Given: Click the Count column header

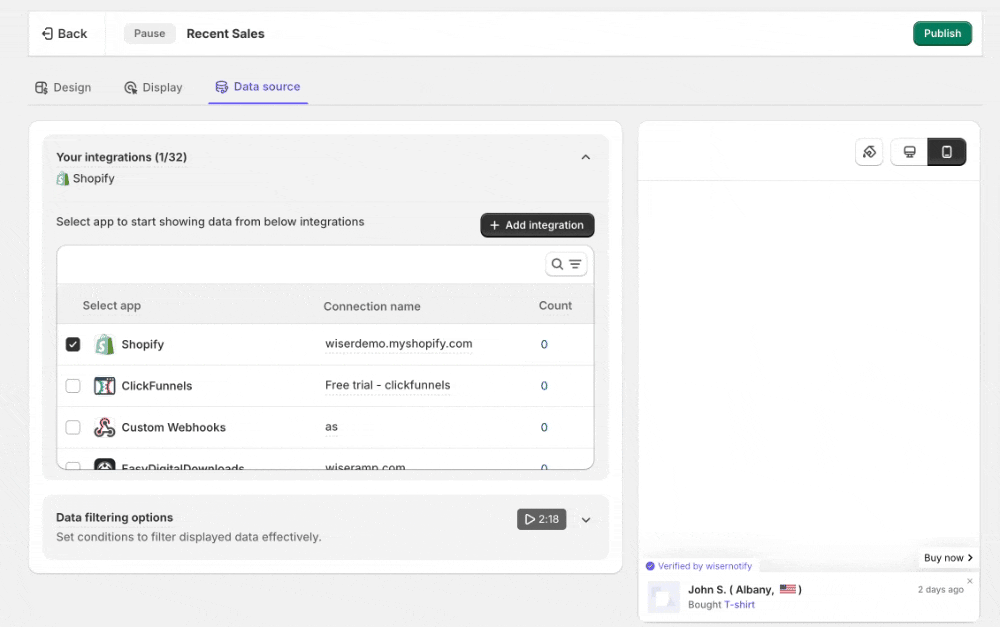Looking at the screenshot, I should [555, 306].
